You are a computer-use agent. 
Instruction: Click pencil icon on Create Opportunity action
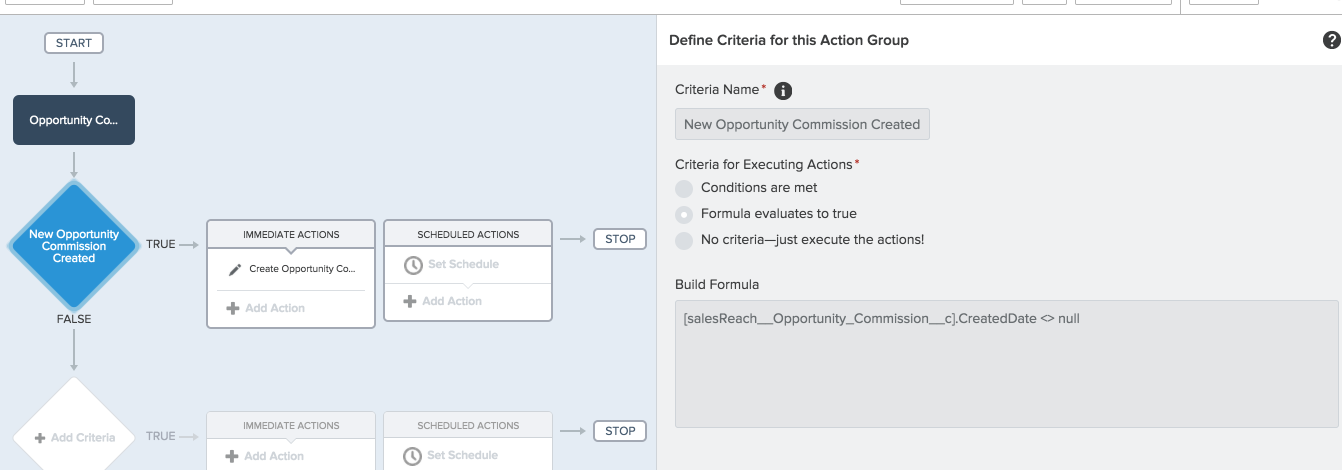pyautogui.click(x=235, y=269)
